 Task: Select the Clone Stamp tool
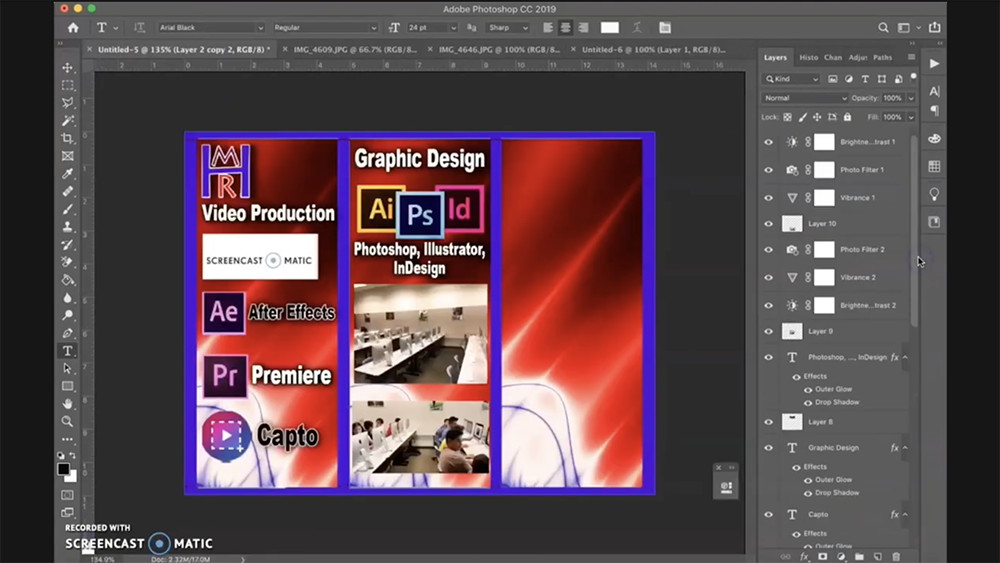pyautogui.click(x=68, y=226)
